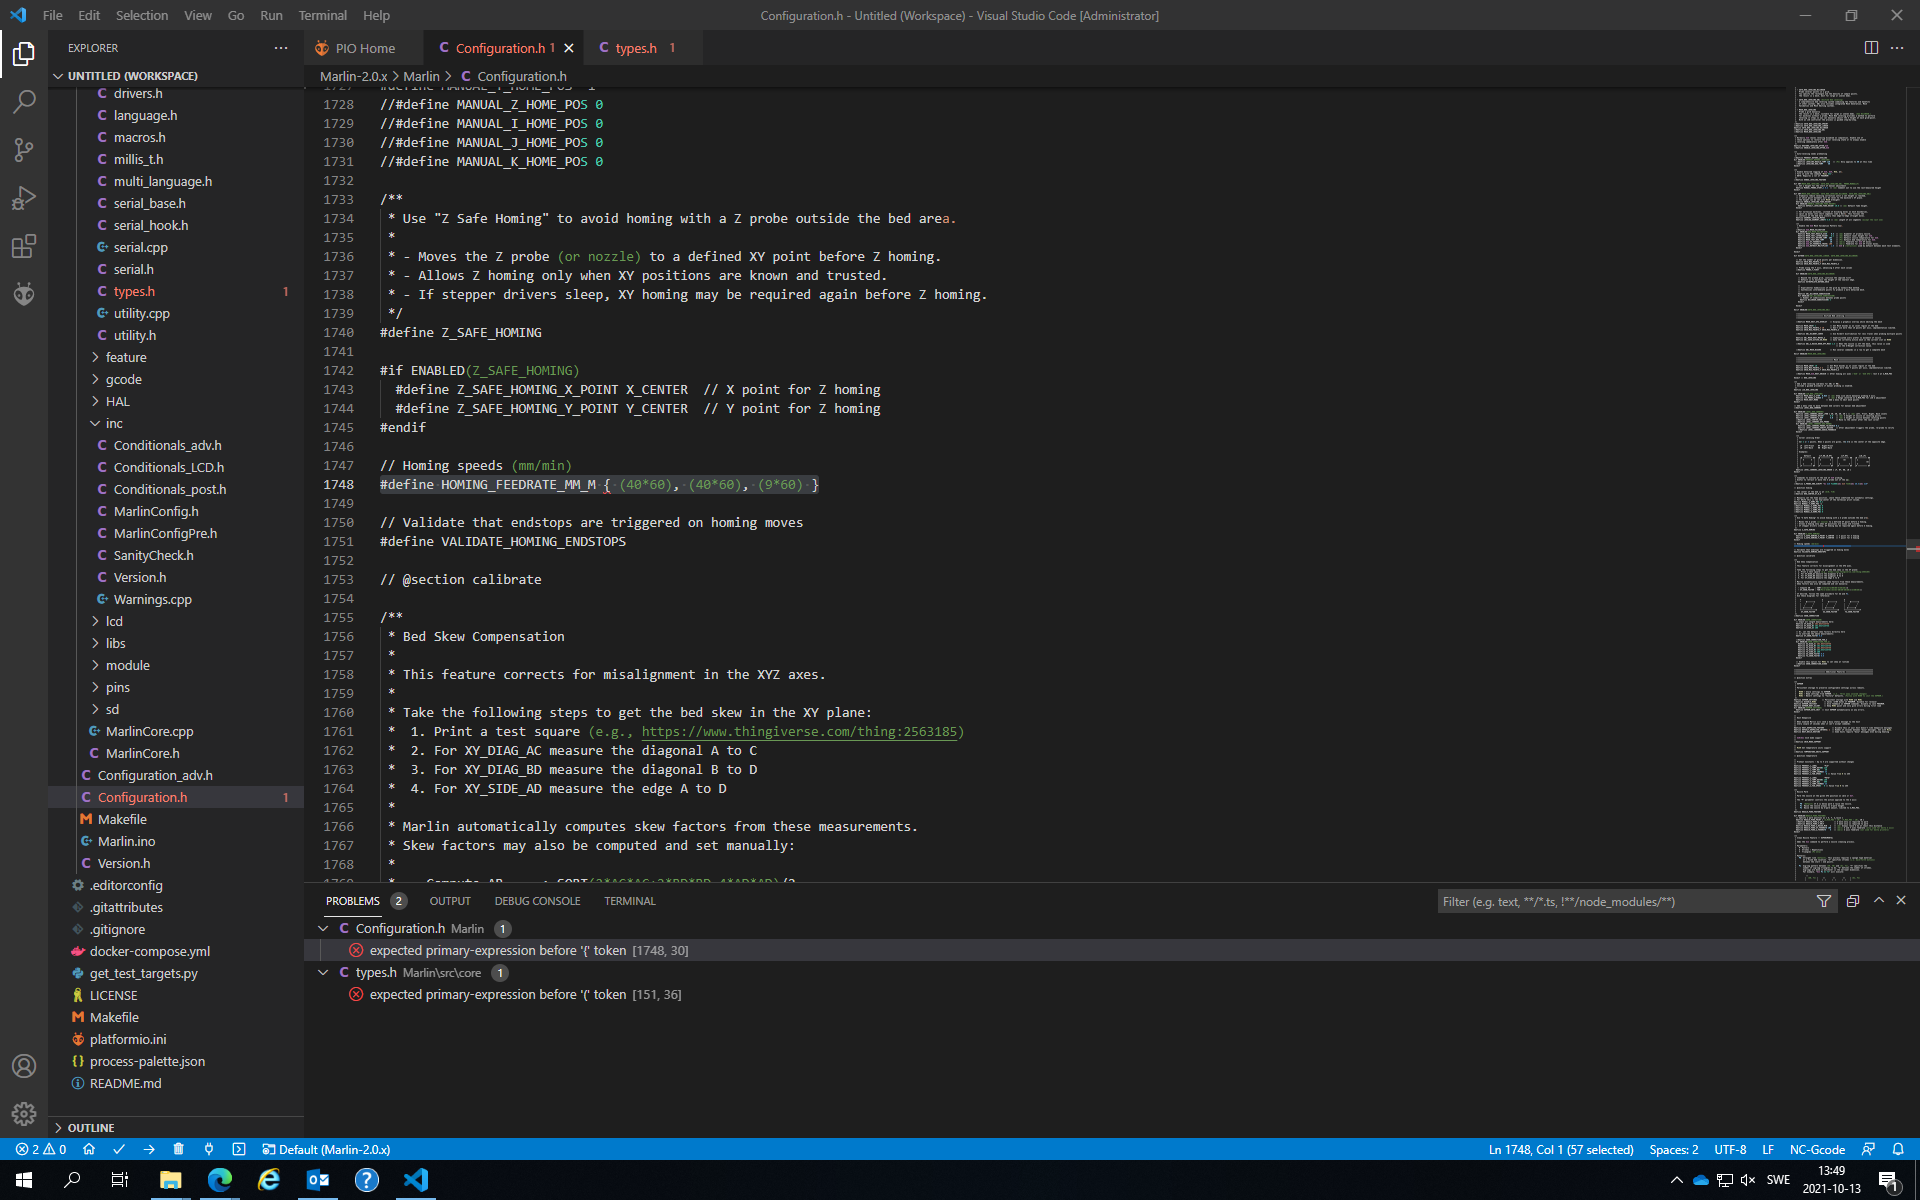Toggle the split editor layout icon

click(x=1870, y=47)
